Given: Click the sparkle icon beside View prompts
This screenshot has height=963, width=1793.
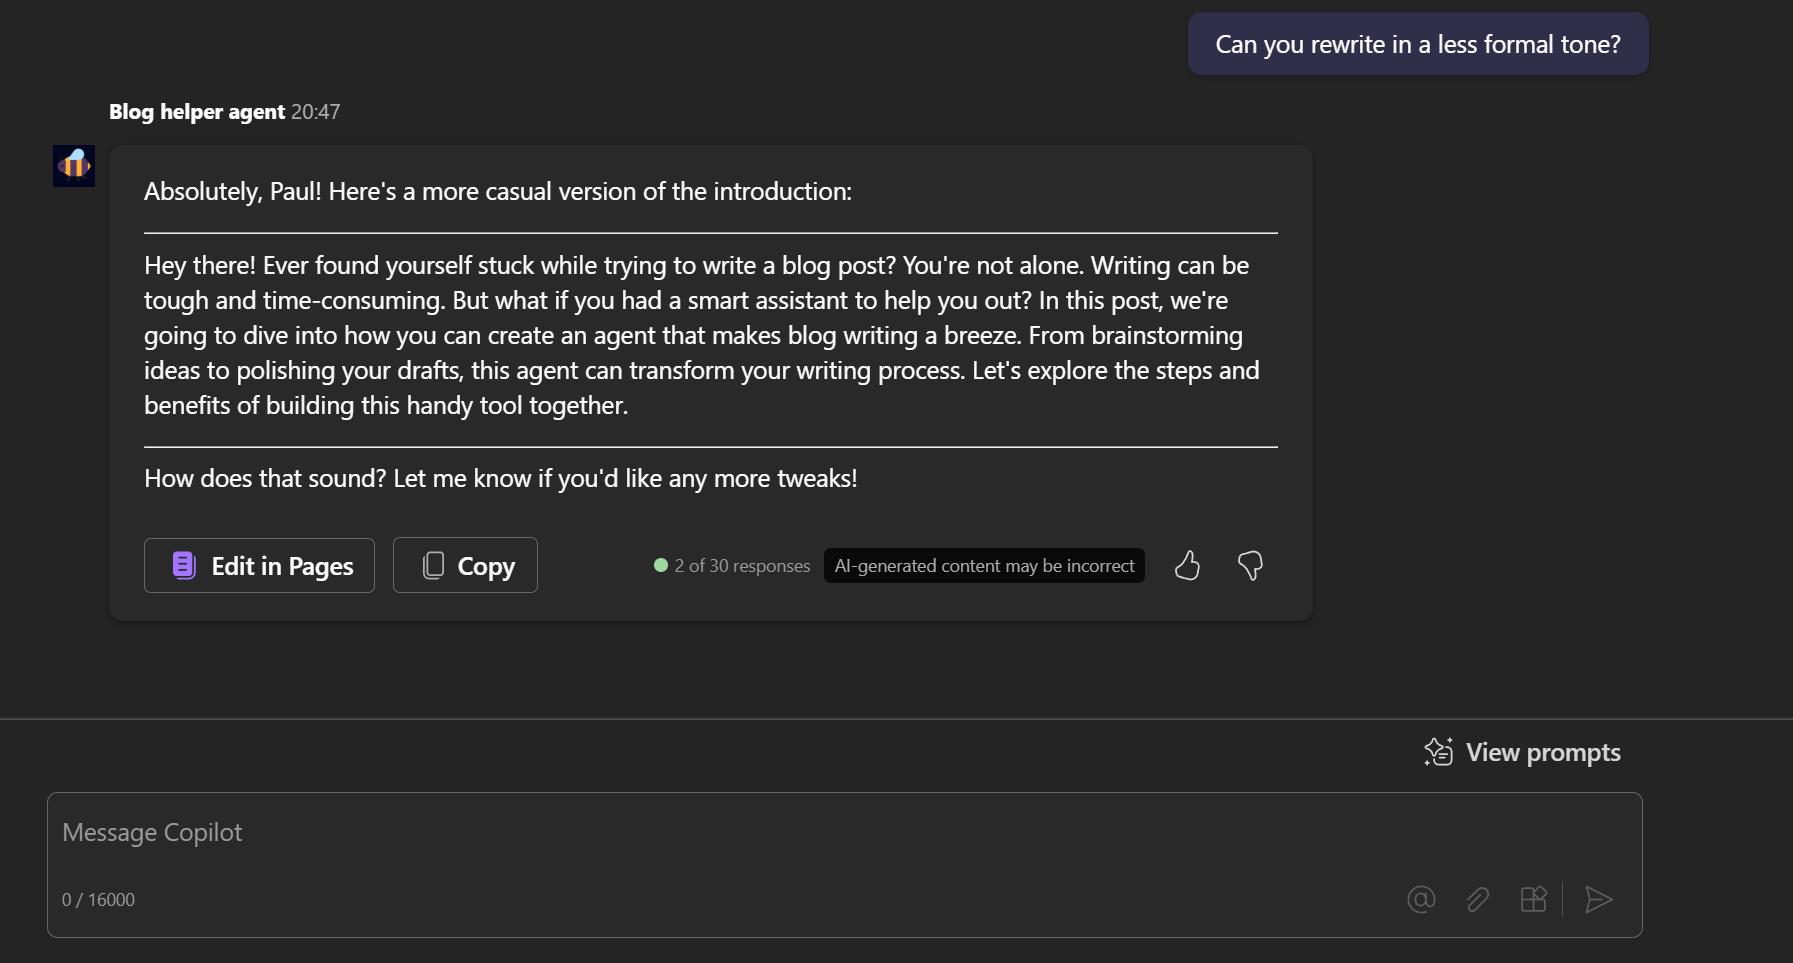Looking at the screenshot, I should (1440, 752).
